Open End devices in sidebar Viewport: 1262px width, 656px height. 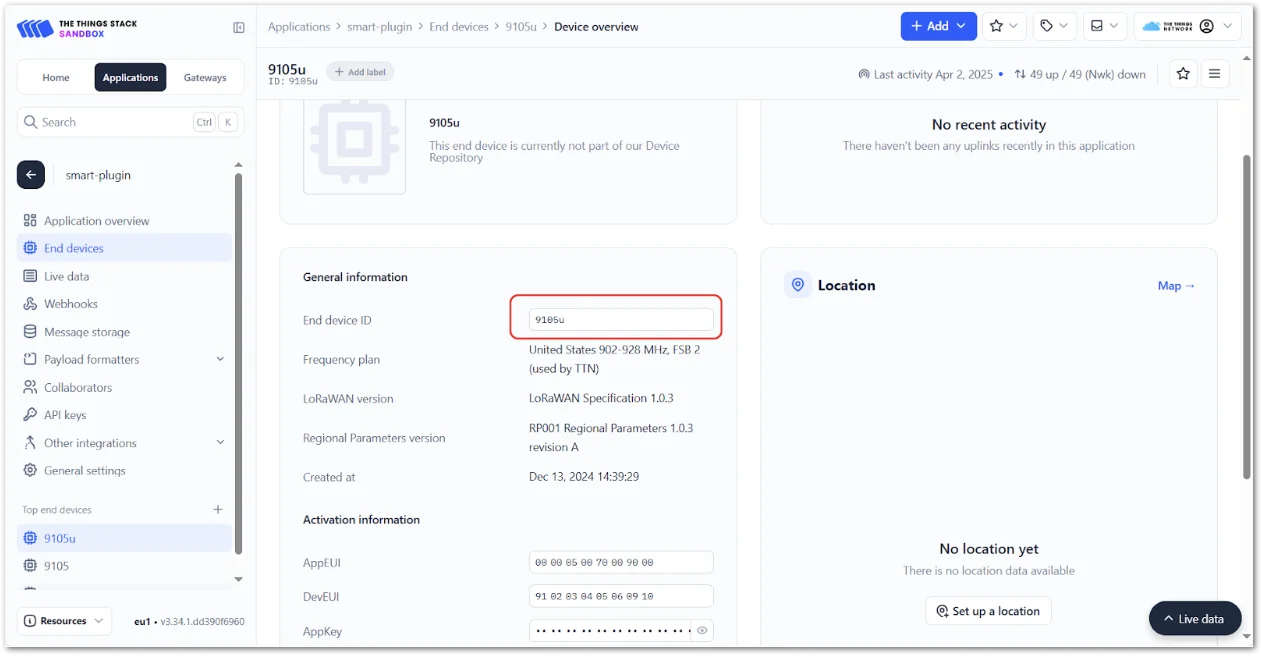[x=124, y=248]
